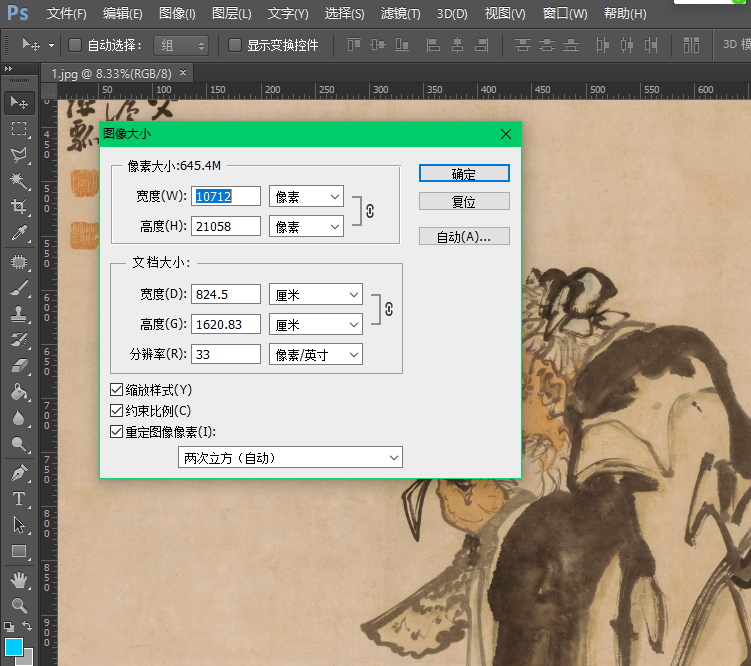The width and height of the screenshot is (751, 666).
Task: Select the Spot Healing Brush tool
Action: tap(19, 262)
